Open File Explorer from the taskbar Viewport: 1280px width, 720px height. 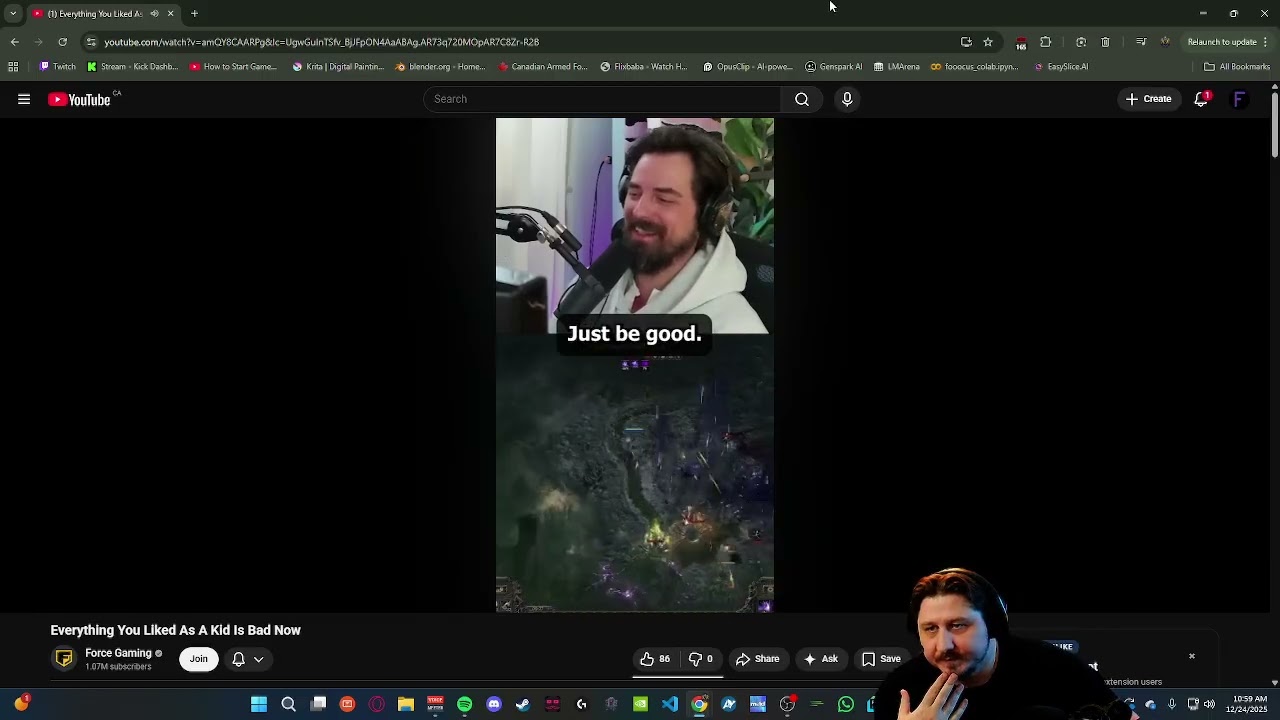(406, 705)
